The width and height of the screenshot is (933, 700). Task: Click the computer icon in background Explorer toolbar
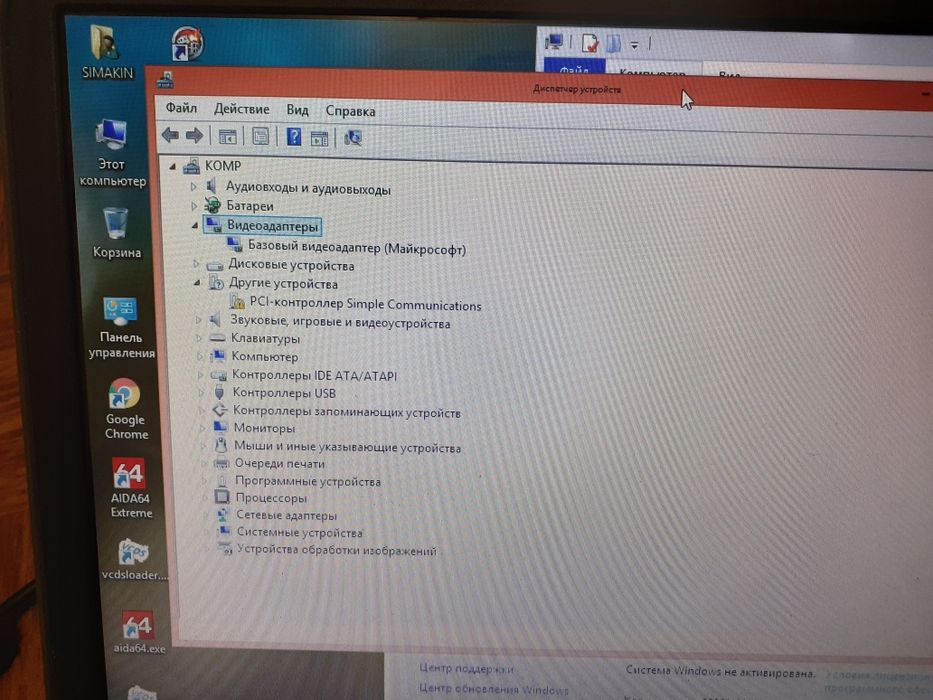click(x=554, y=41)
